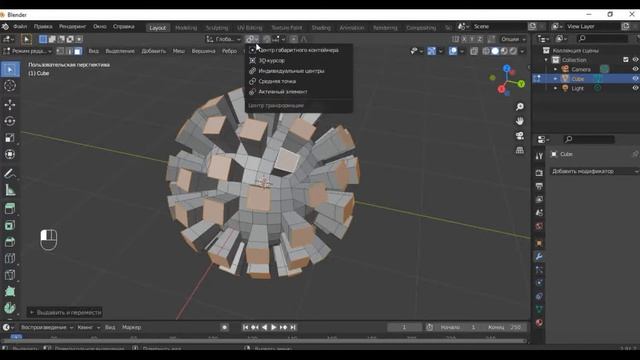Select the Move tool
This screenshot has width=640, height=360.
point(10,104)
